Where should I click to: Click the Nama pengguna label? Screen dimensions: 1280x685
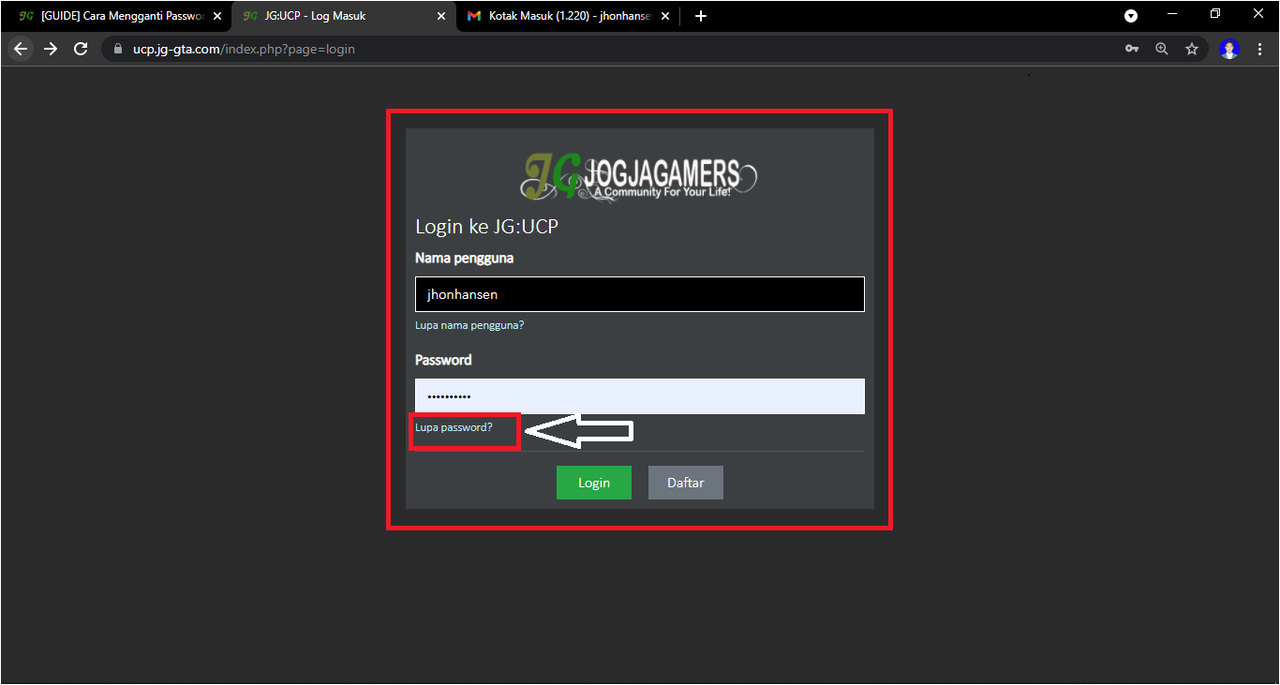coord(465,258)
